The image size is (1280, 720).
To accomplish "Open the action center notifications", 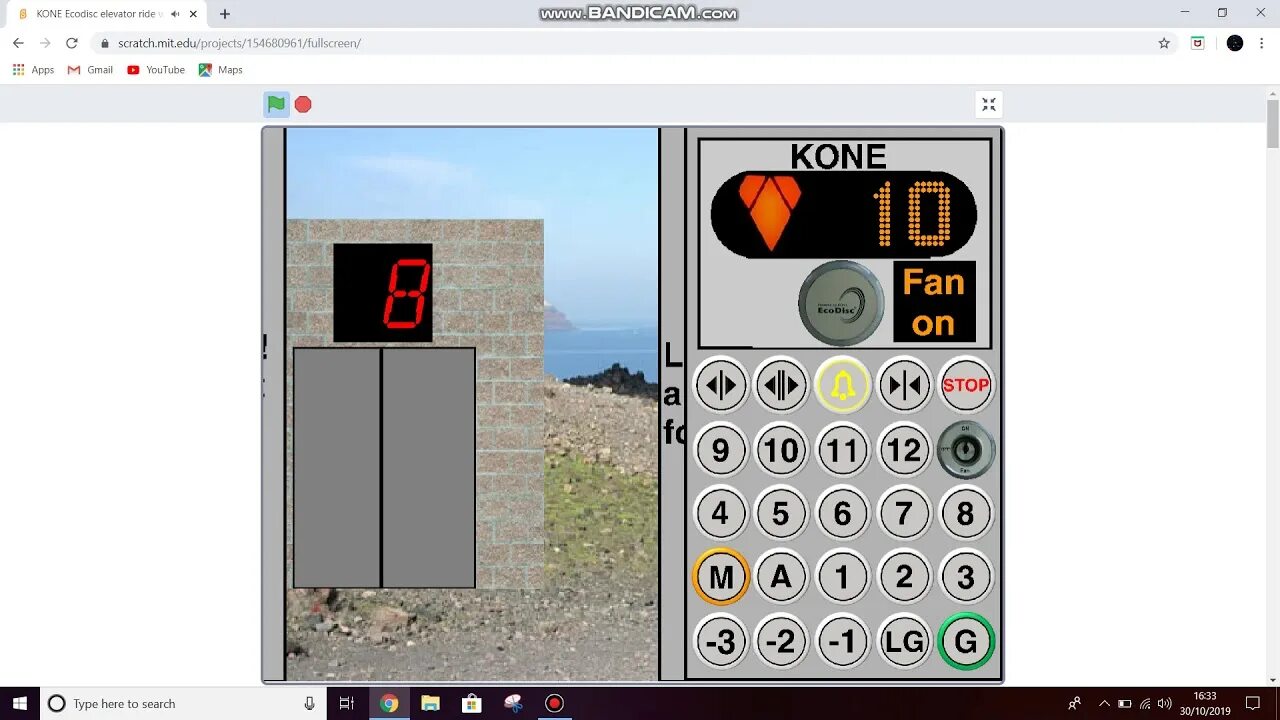I will coord(1253,703).
